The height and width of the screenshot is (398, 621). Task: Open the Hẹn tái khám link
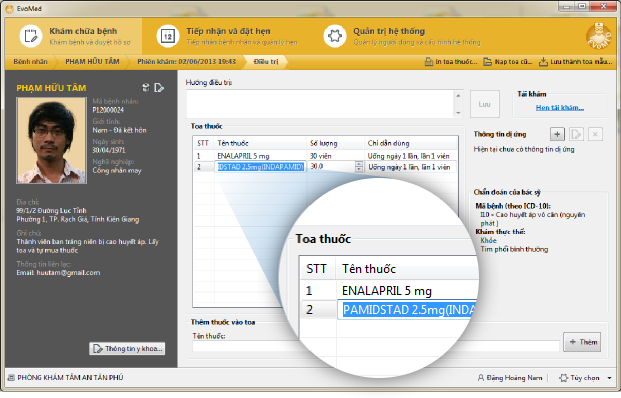coord(560,107)
